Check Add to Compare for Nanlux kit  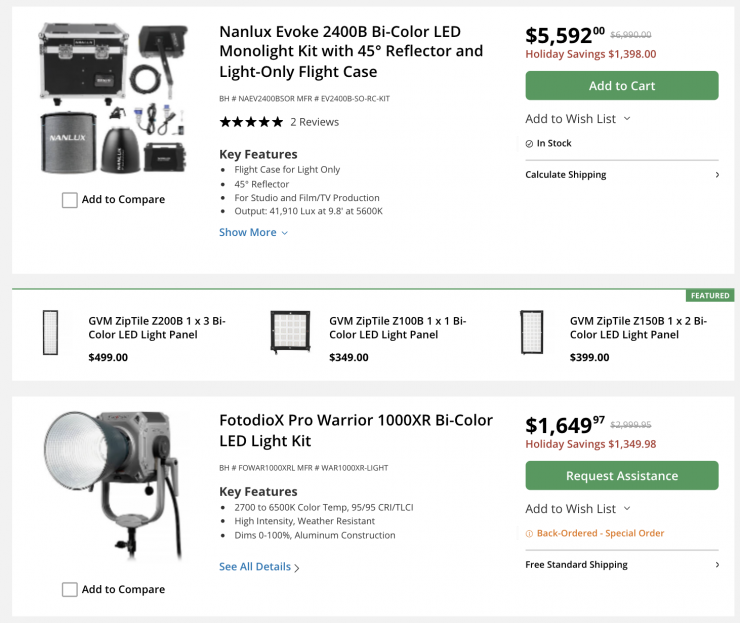click(x=70, y=200)
